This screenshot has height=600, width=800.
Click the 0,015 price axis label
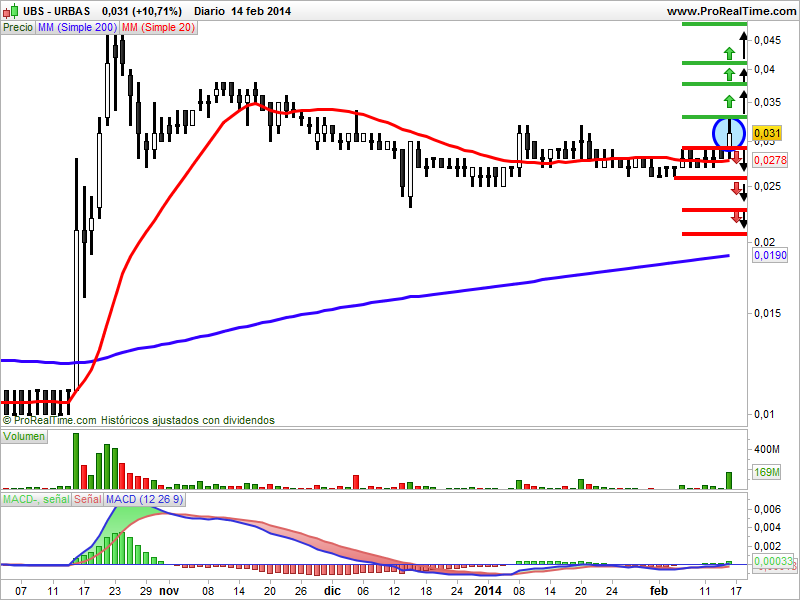(767, 313)
